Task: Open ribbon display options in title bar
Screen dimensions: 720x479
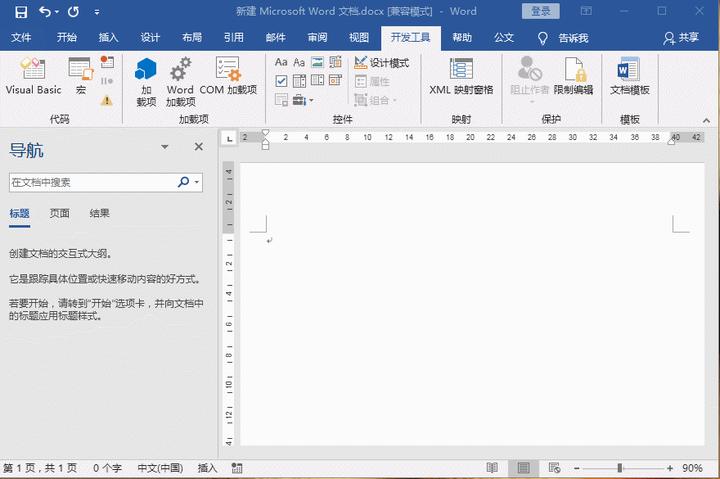Action: click(x=586, y=11)
